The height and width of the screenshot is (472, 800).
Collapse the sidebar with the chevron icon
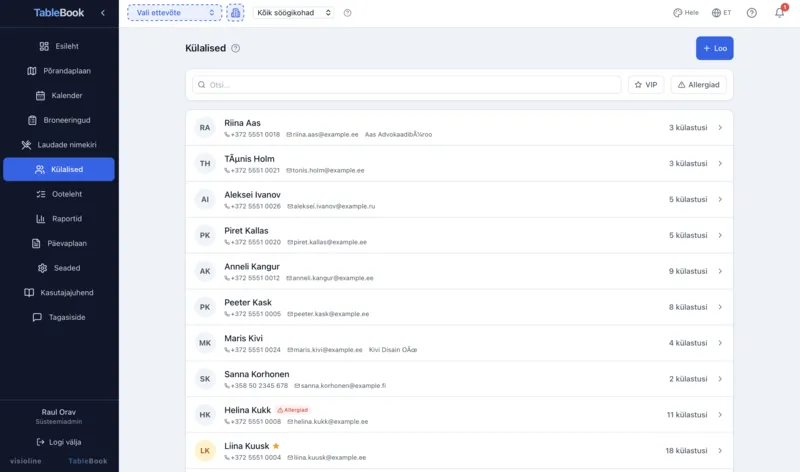(102, 13)
